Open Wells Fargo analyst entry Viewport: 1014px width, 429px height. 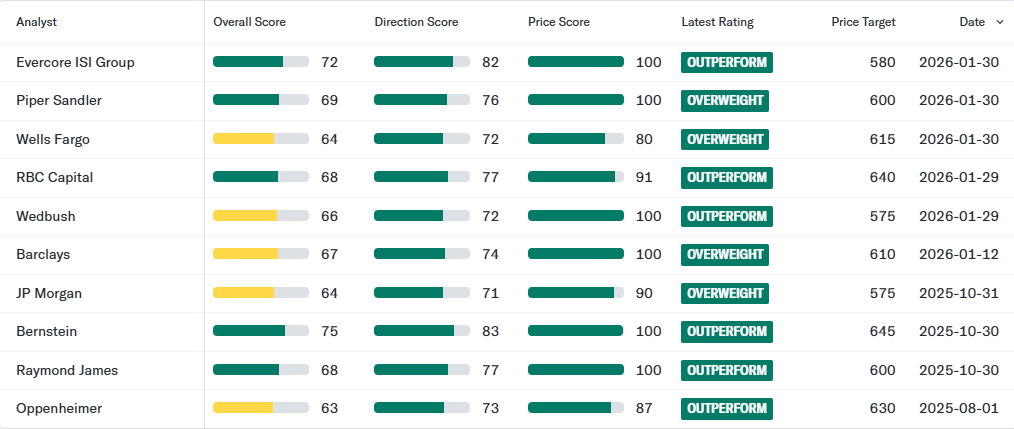tap(53, 139)
